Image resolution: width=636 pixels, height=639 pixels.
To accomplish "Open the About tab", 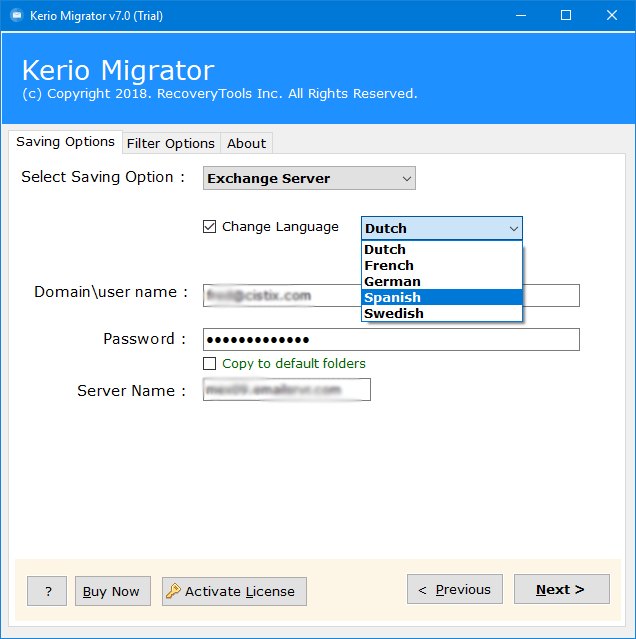I will [246, 143].
